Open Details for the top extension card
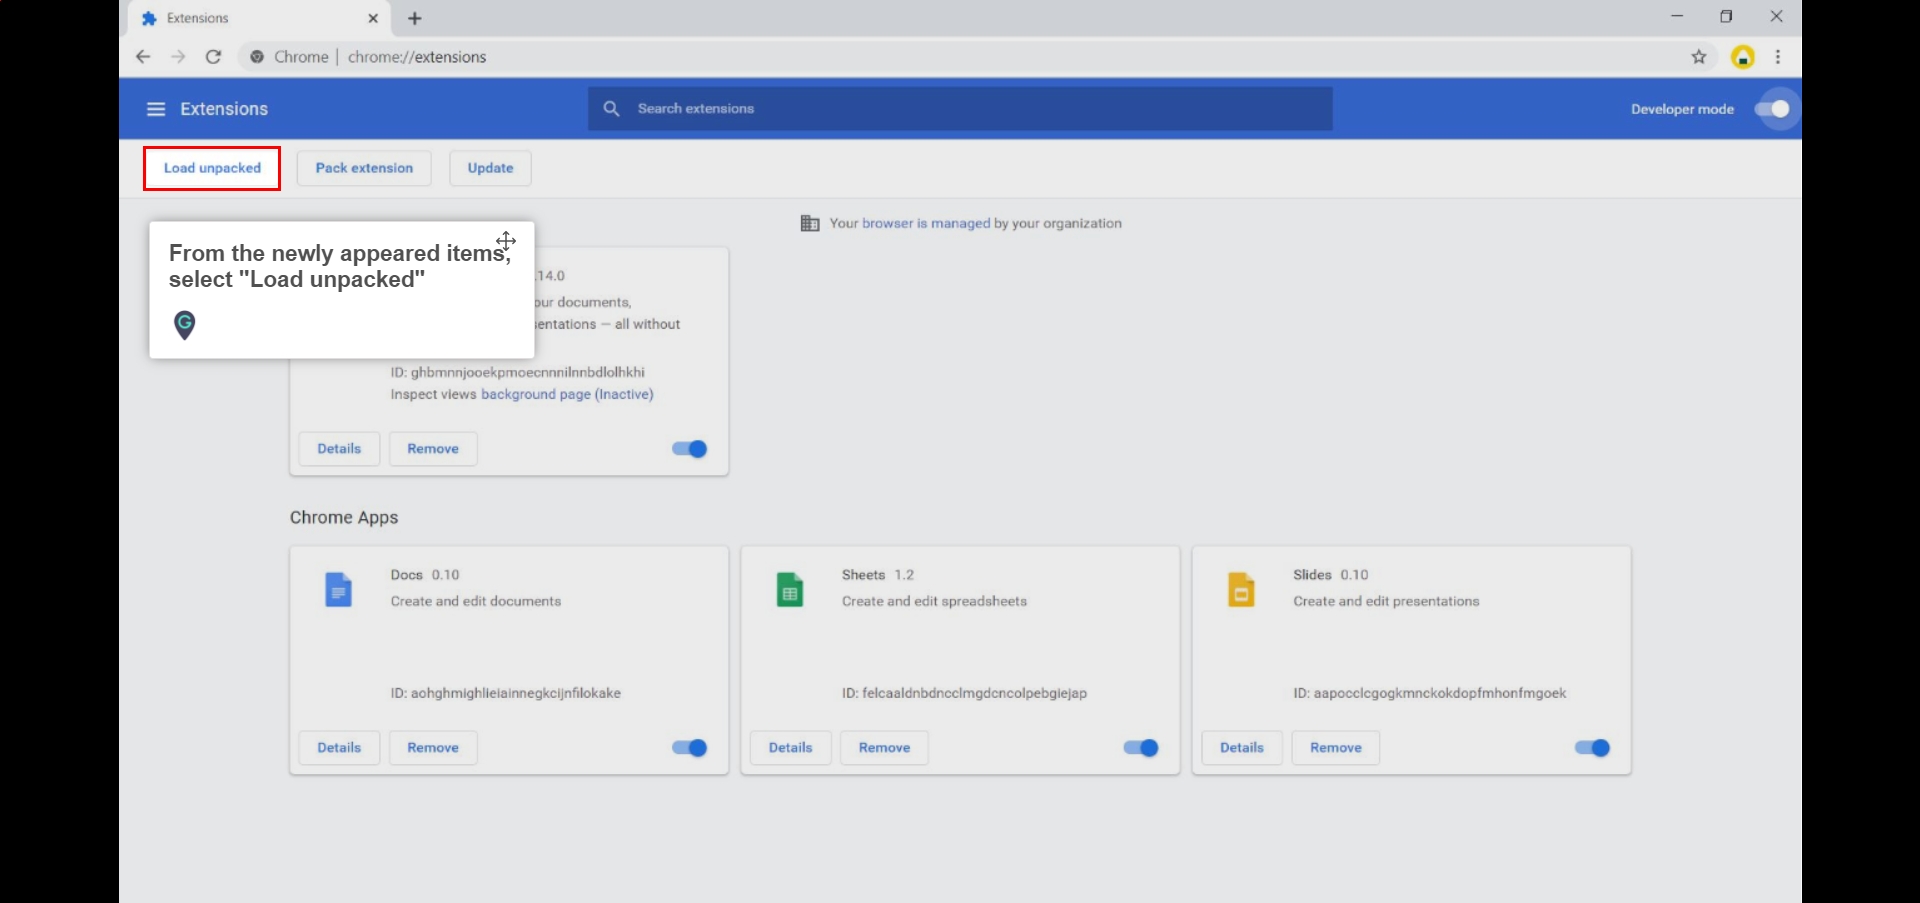 click(339, 449)
